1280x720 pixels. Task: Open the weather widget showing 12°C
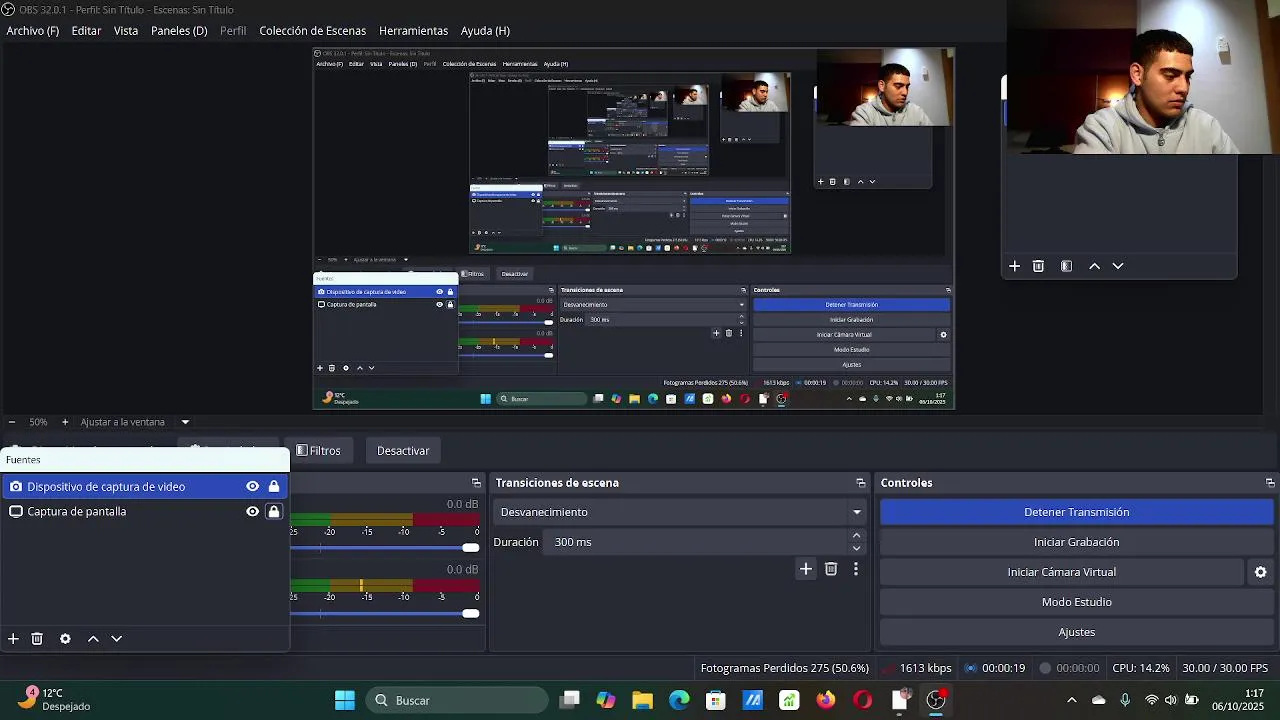[x=56, y=700]
